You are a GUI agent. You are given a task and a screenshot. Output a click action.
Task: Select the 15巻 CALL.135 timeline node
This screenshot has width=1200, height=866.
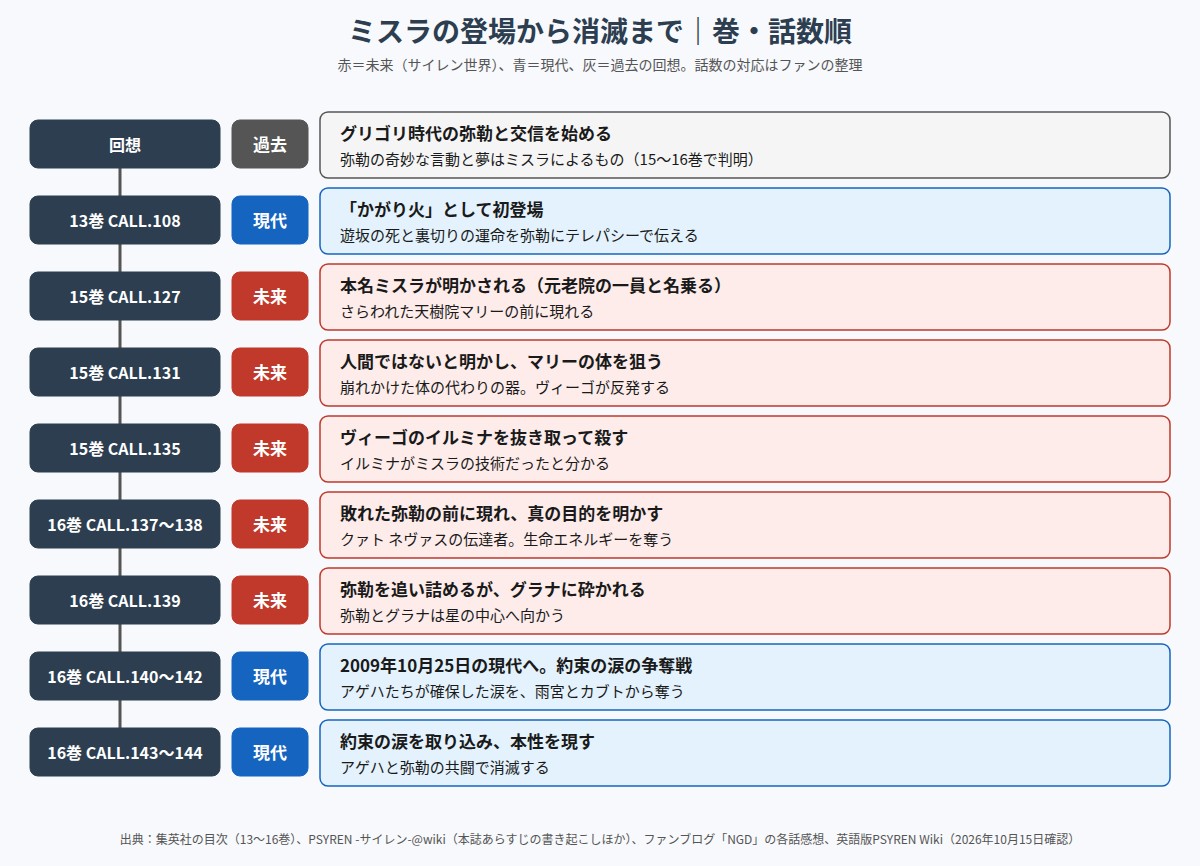(125, 448)
